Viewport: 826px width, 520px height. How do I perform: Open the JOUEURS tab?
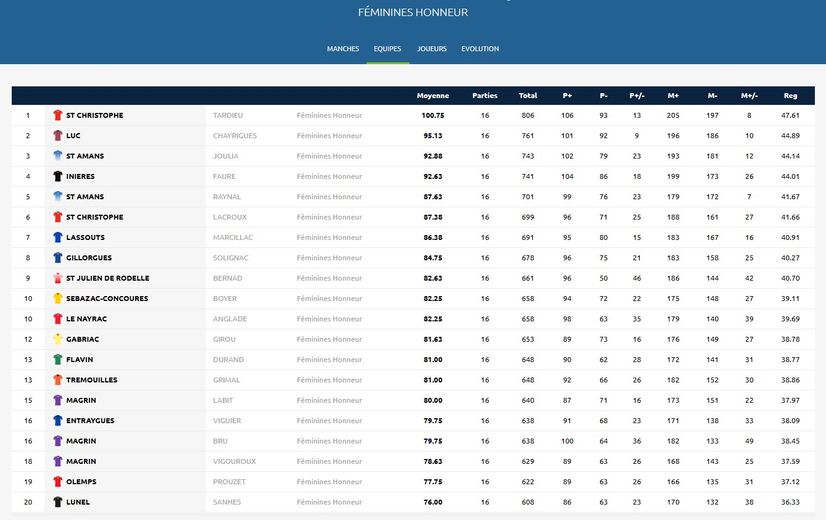click(x=432, y=49)
